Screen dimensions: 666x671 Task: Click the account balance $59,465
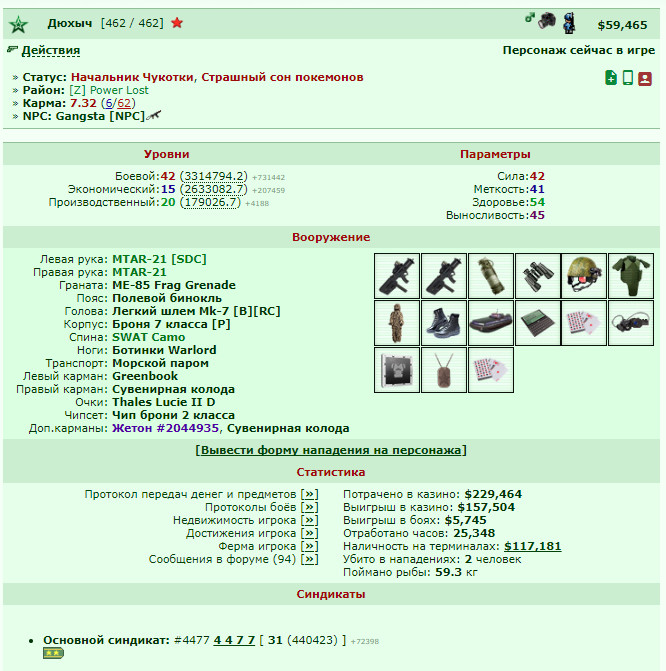pyautogui.click(x=622, y=25)
